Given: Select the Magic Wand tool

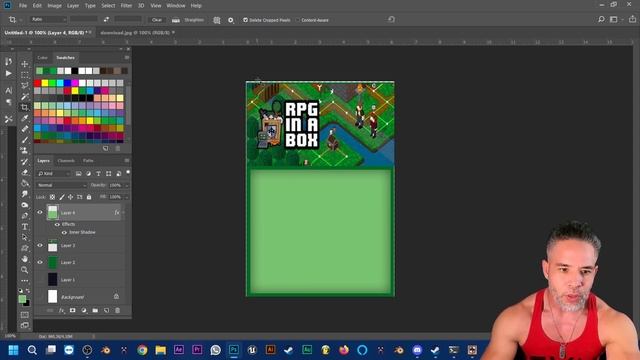Looking at the screenshot, I should (24, 97).
